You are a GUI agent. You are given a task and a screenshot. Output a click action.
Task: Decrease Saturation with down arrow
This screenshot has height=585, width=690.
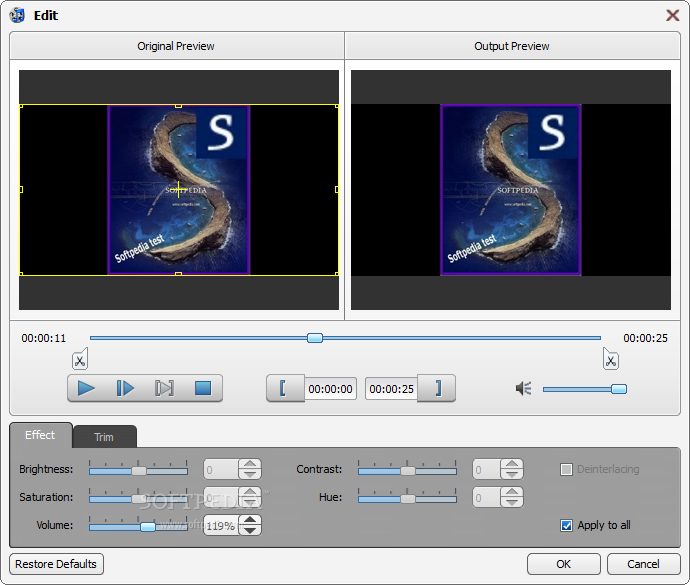coord(250,503)
